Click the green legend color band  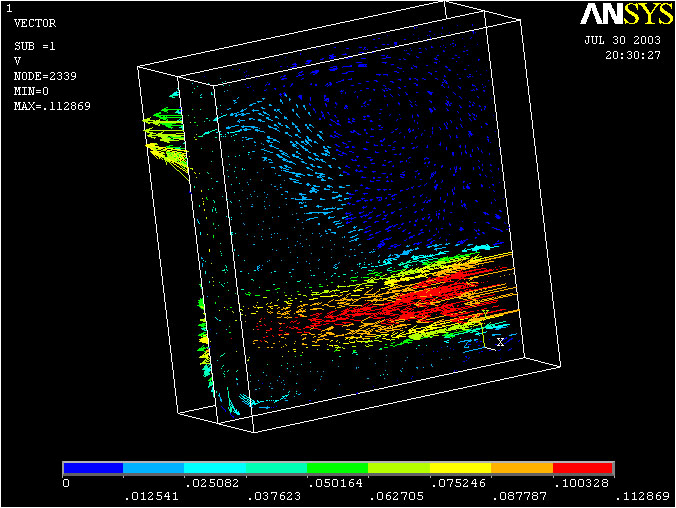(x=338, y=468)
